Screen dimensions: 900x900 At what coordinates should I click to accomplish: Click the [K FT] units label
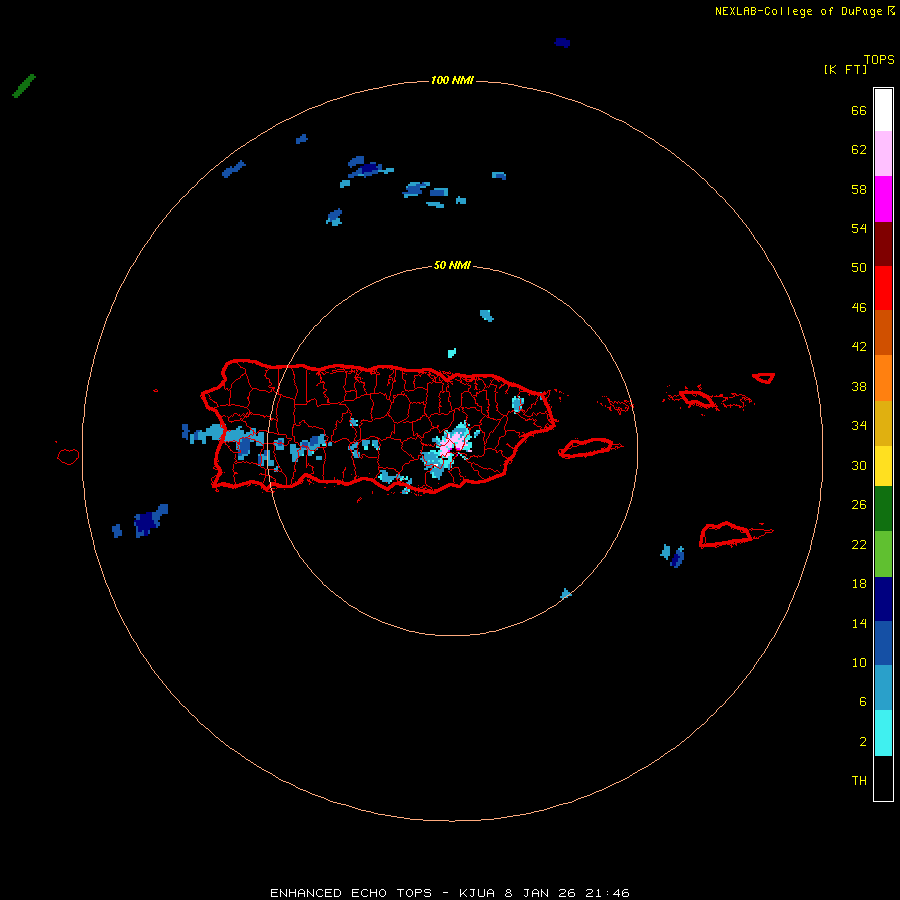845,69
